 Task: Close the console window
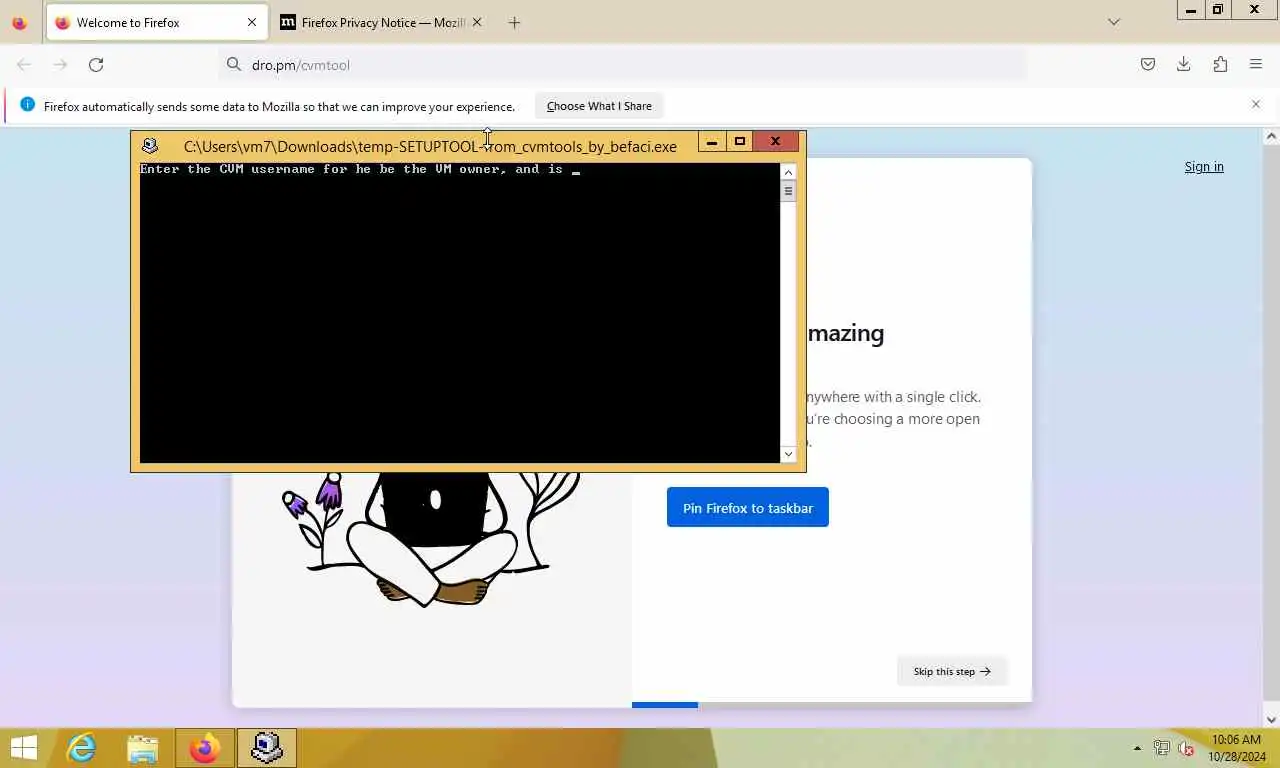click(x=775, y=141)
